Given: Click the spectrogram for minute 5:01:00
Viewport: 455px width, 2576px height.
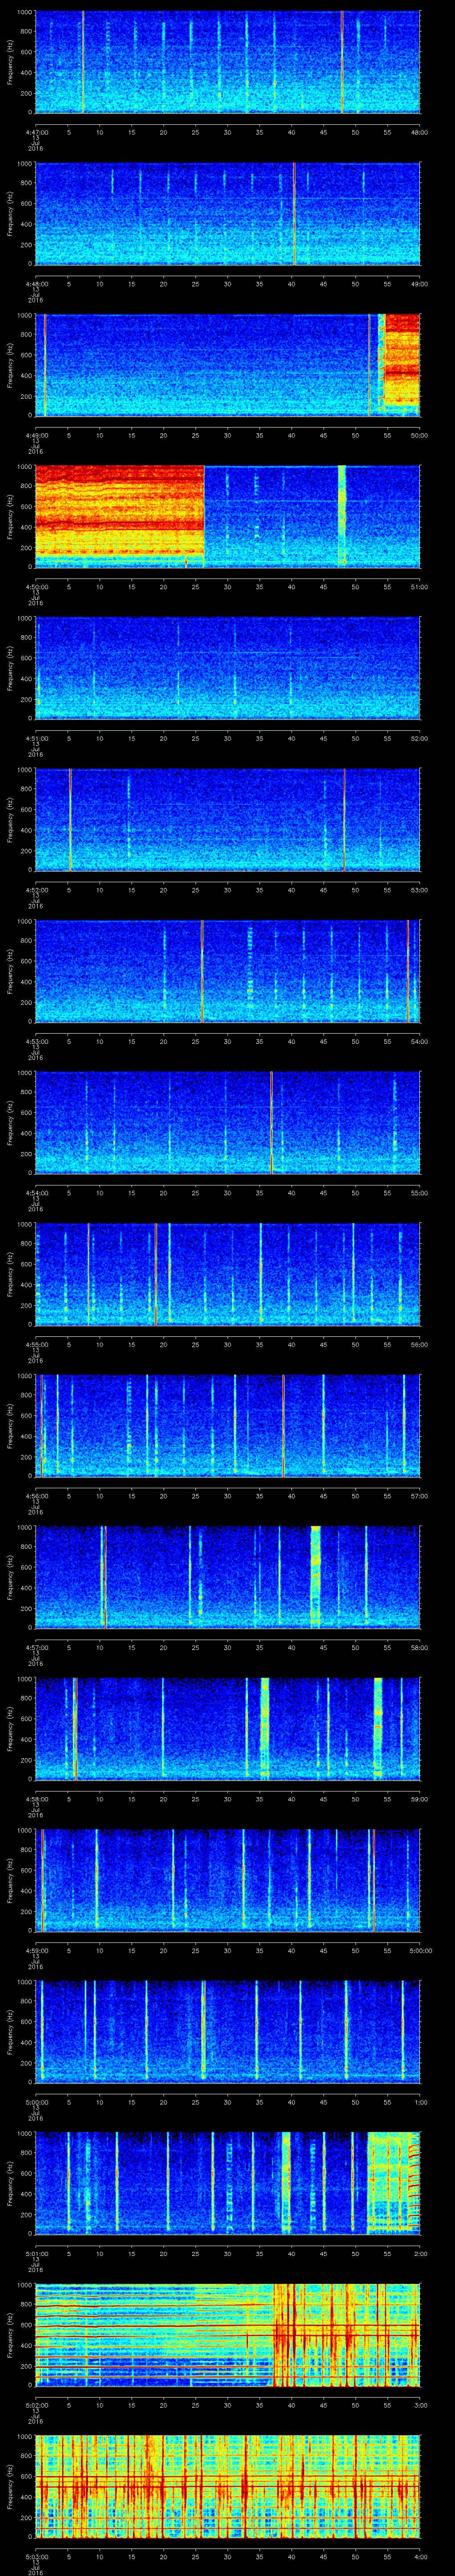Looking at the screenshot, I should [228, 2183].
